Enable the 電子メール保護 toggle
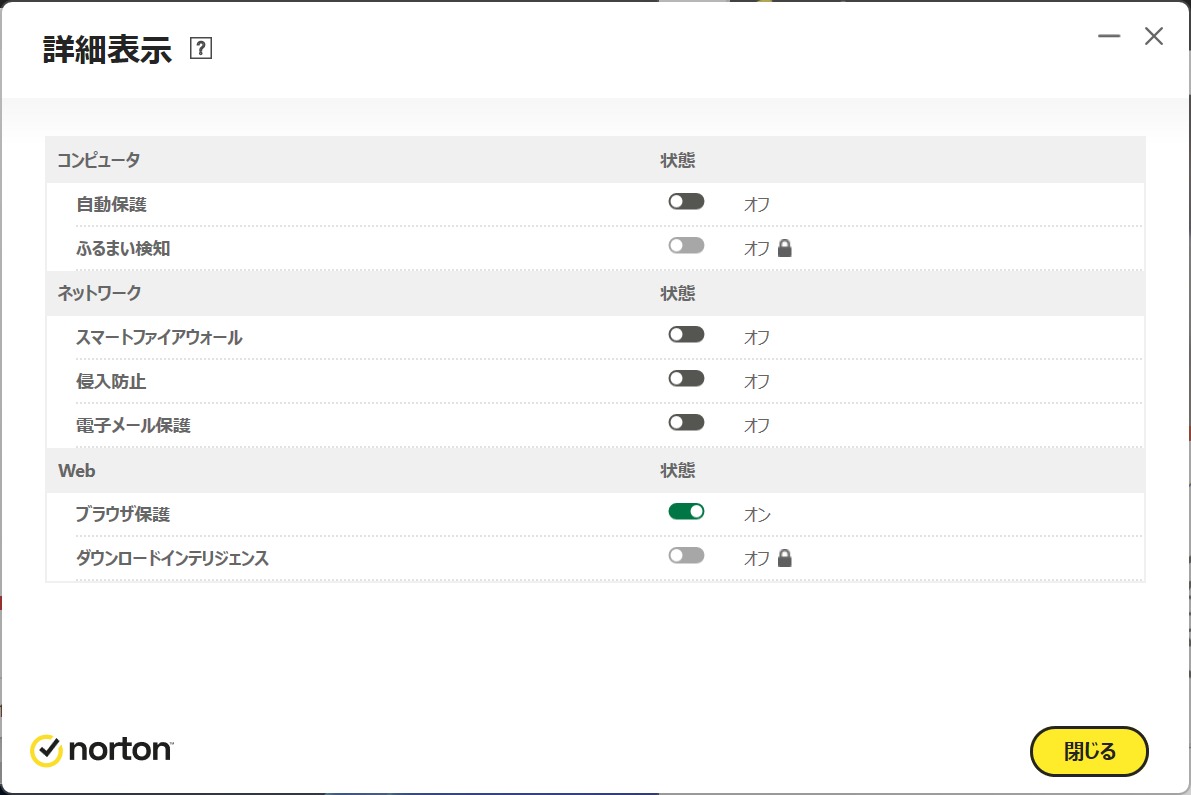 [x=686, y=423]
